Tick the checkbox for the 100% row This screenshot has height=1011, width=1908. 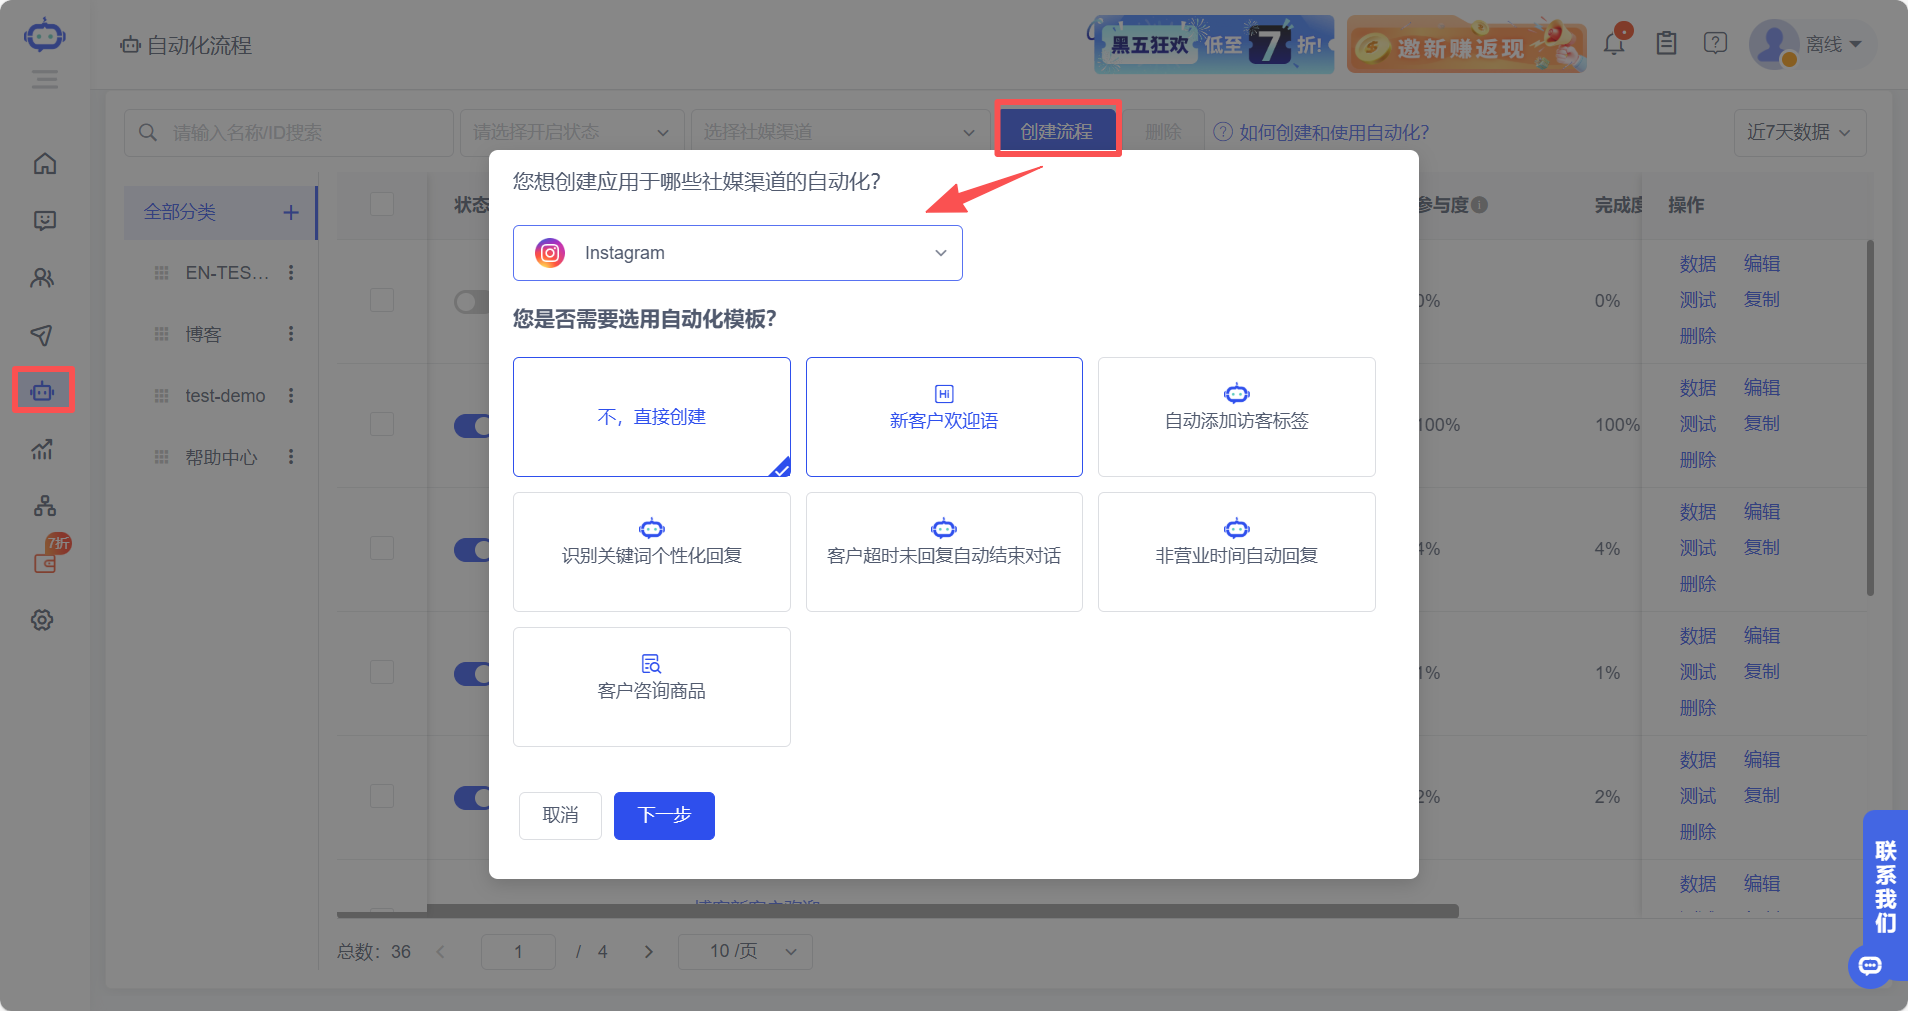coord(382,424)
